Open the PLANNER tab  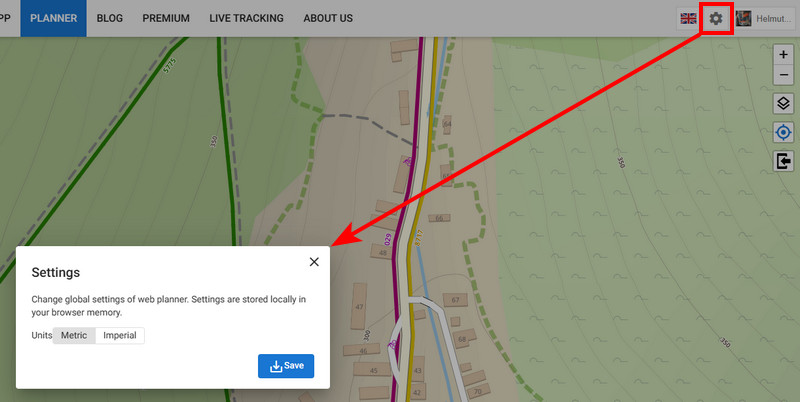pos(54,18)
